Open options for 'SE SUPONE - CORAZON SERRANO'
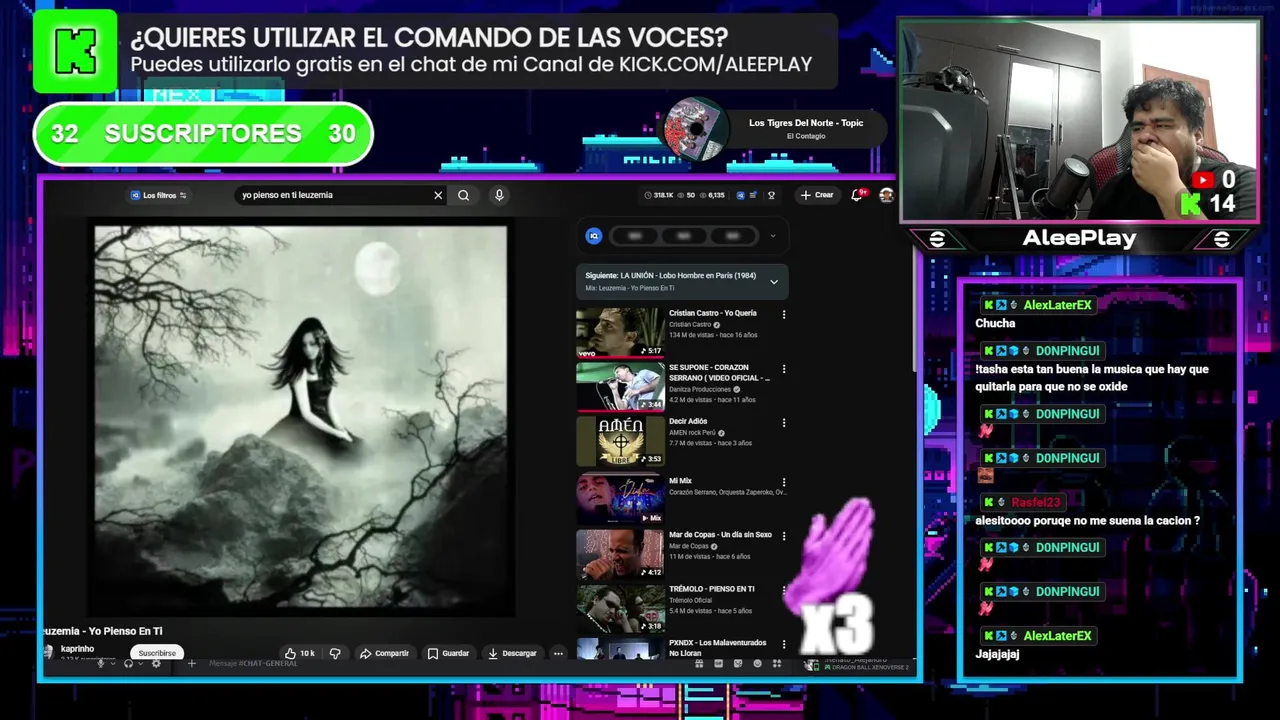 783,369
